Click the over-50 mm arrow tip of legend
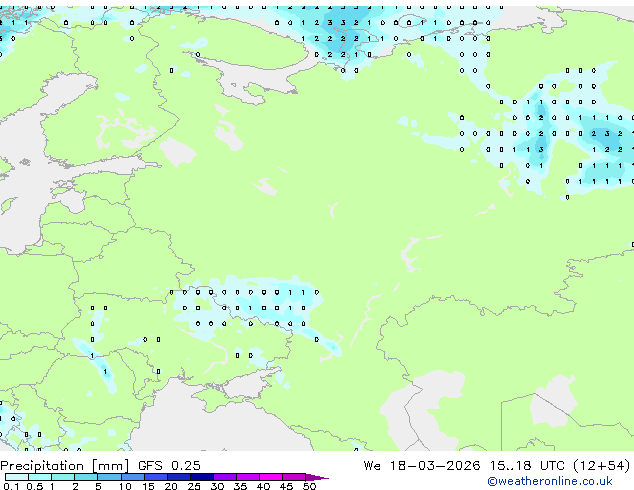The width and height of the screenshot is (634, 490). pos(317,477)
